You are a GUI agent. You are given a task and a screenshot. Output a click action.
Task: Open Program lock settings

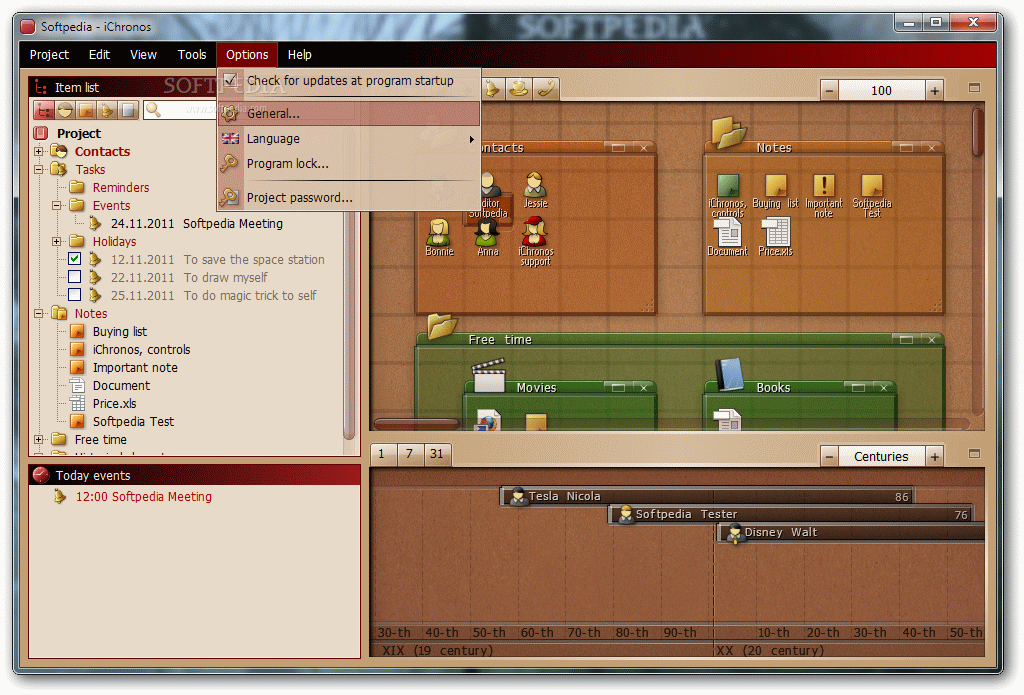click(349, 163)
